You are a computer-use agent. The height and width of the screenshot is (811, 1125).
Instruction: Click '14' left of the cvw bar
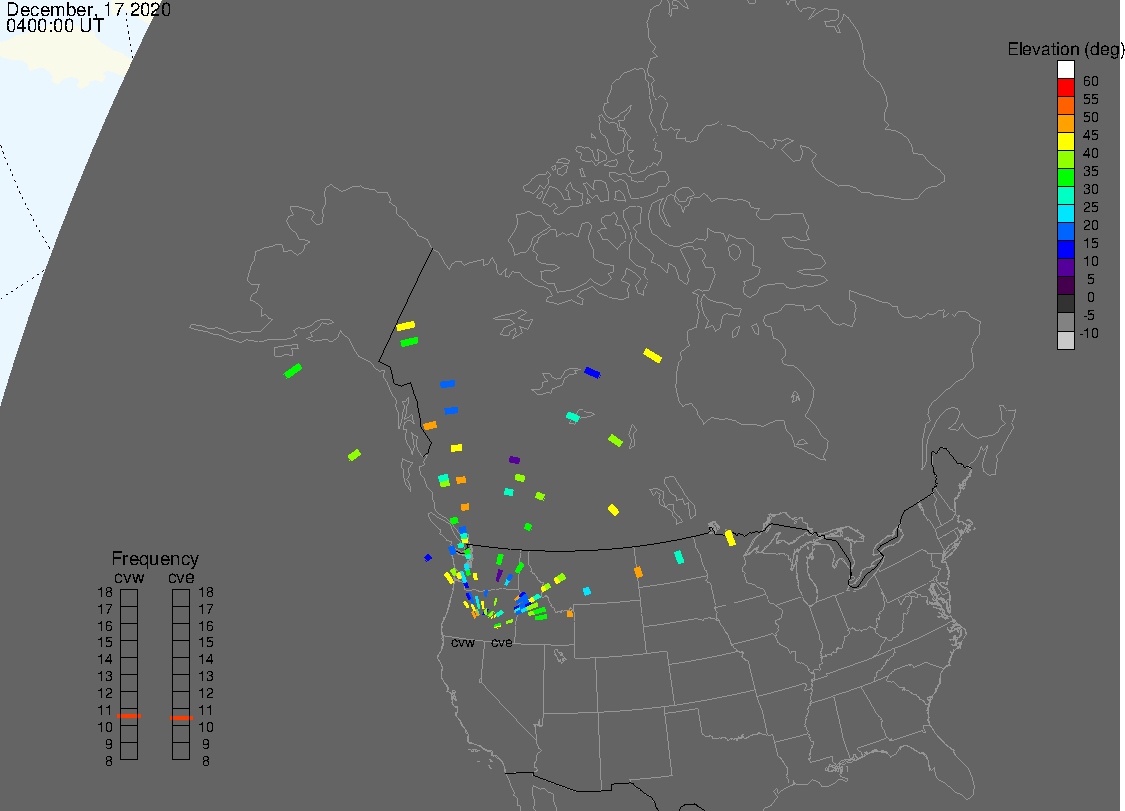pos(105,659)
